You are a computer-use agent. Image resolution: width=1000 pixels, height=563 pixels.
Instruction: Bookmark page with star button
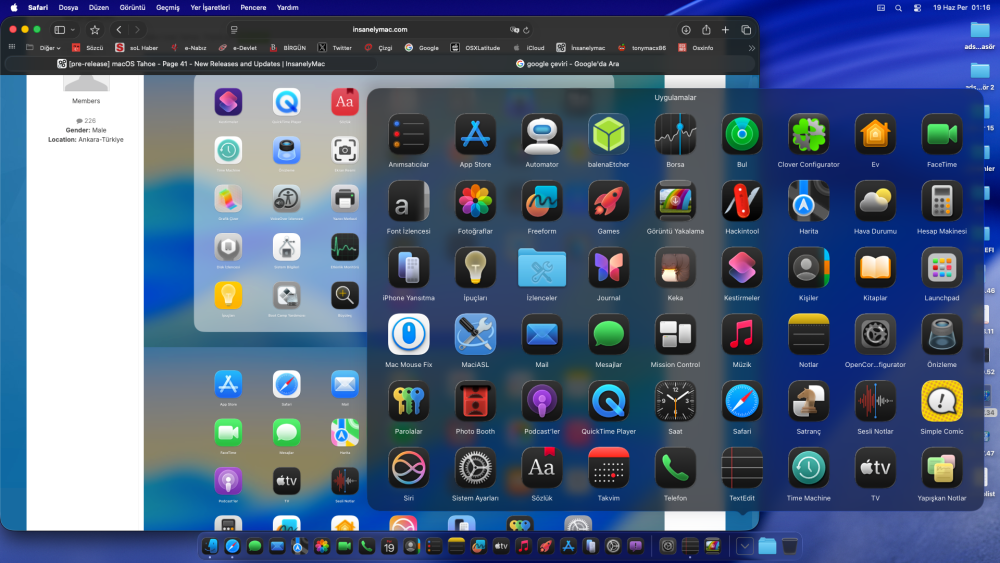click(x=94, y=30)
